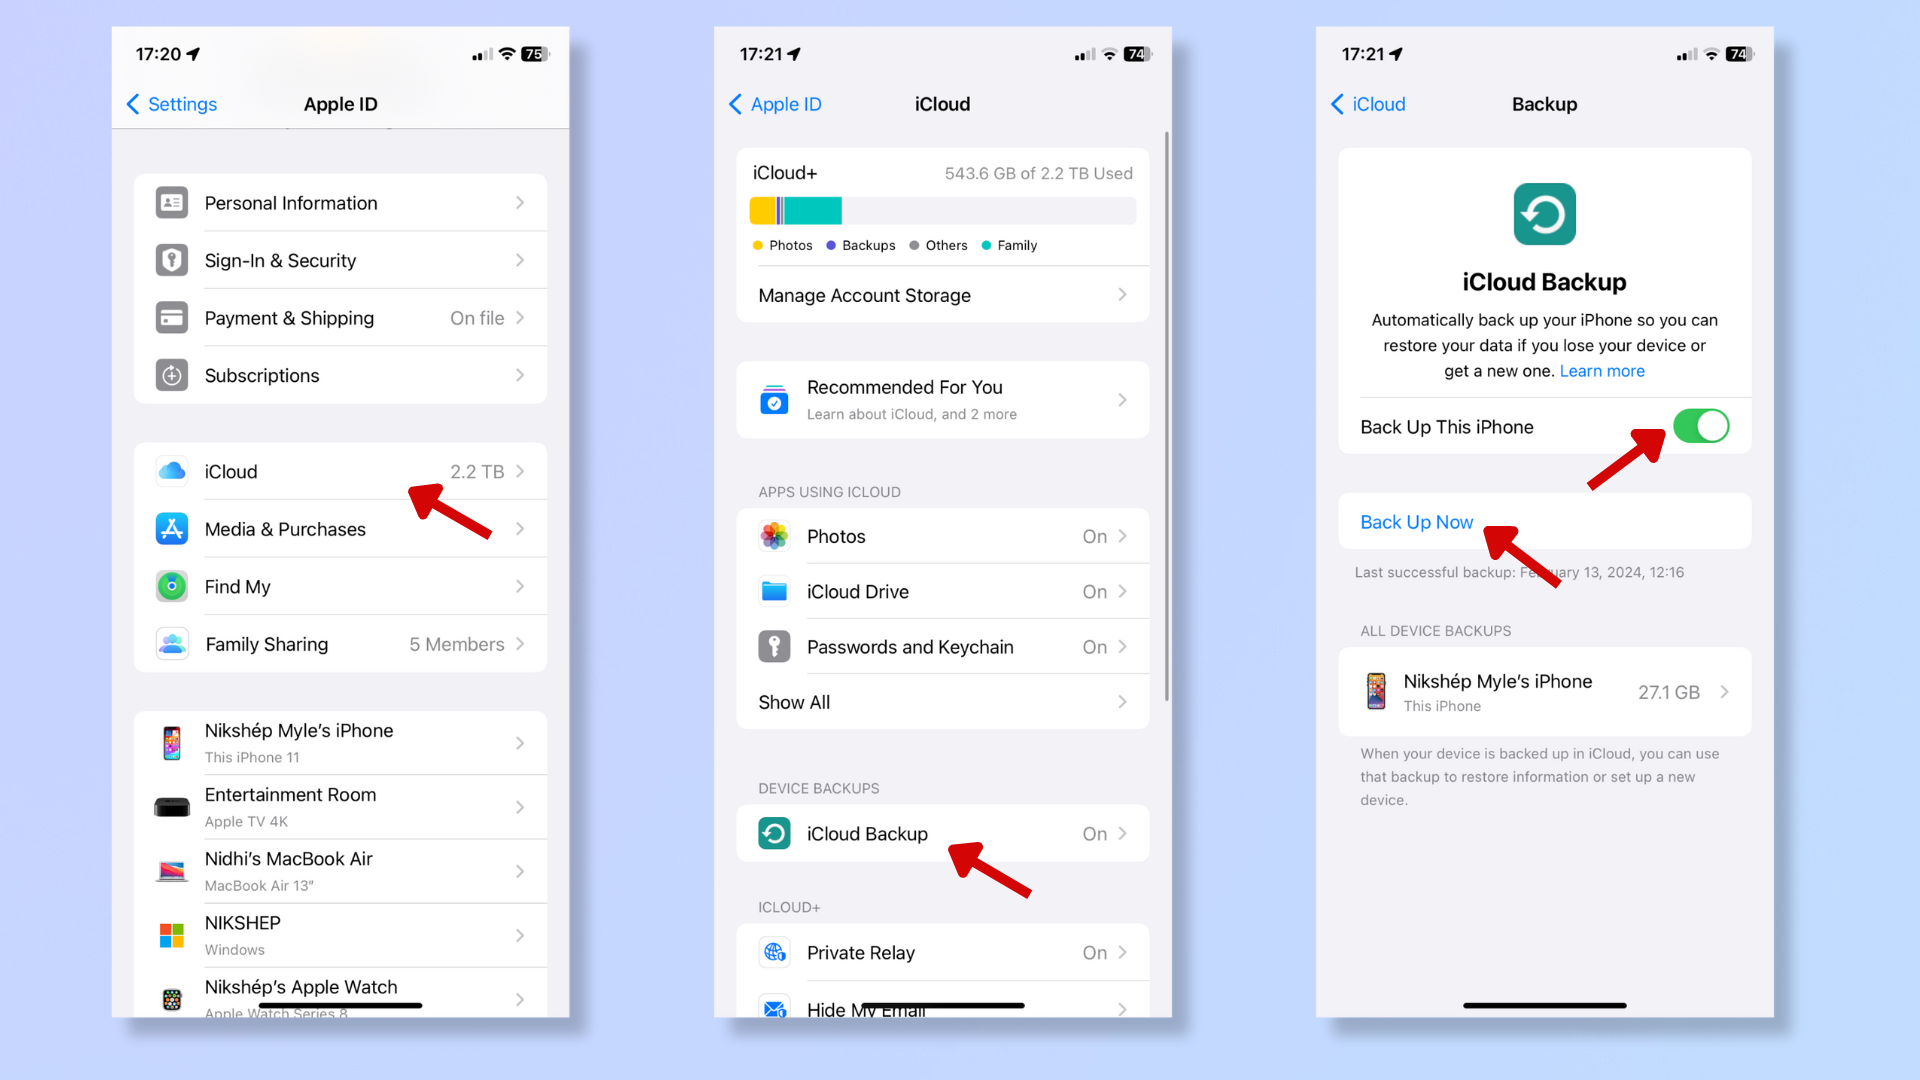Tap Passwords and Keychain icon

point(771,646)
